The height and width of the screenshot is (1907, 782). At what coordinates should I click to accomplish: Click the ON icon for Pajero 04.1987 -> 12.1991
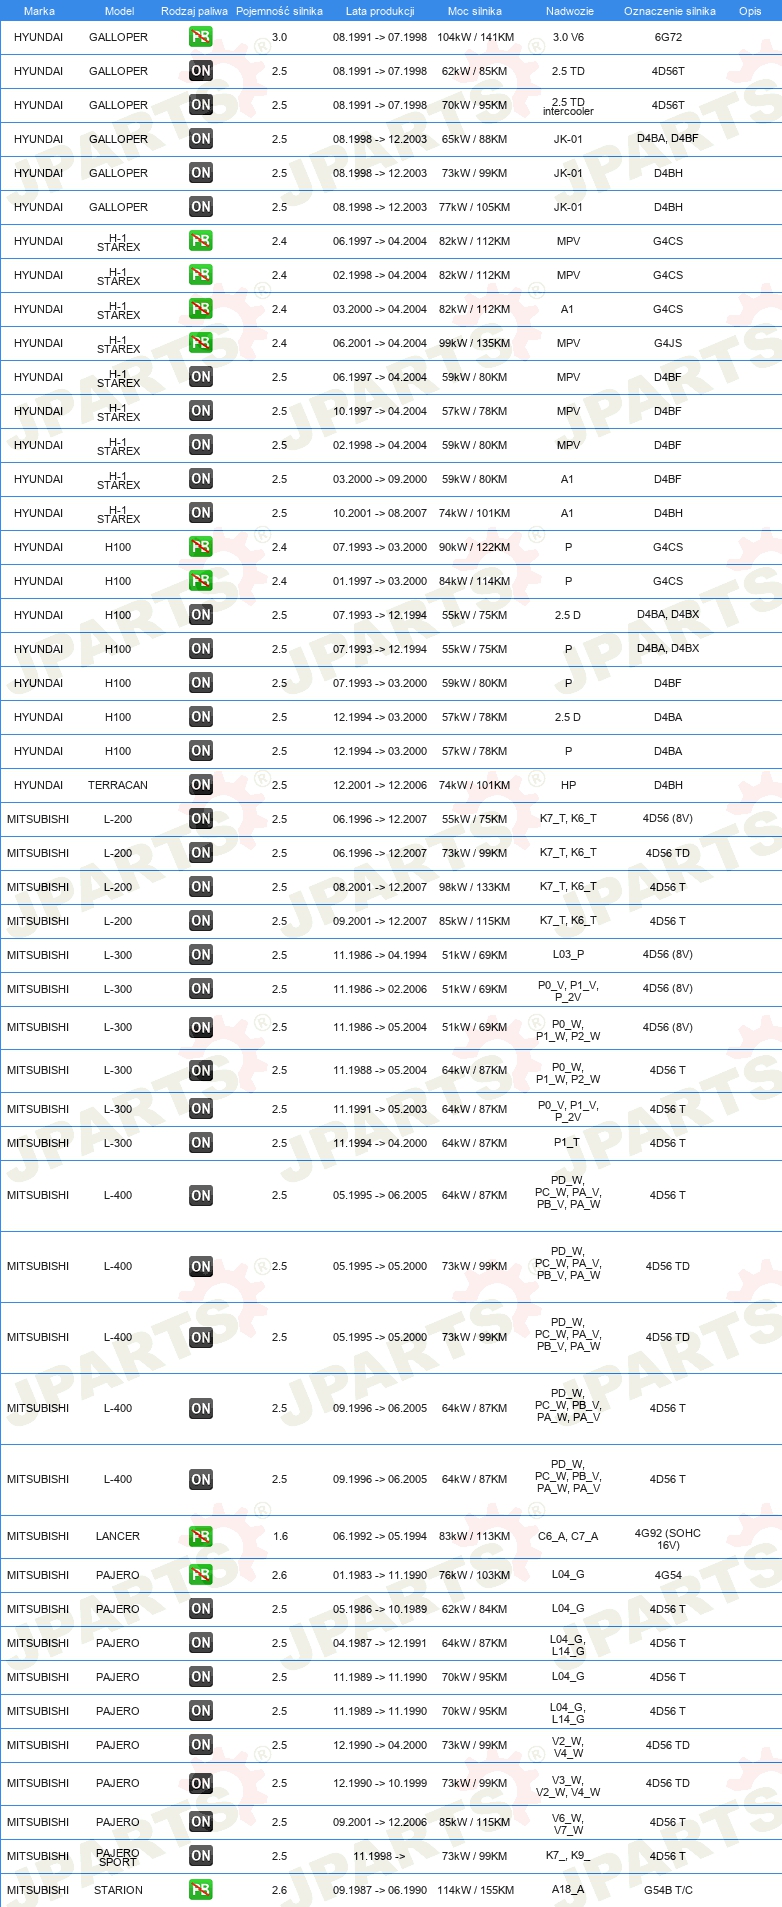[x=201, y=1643]
